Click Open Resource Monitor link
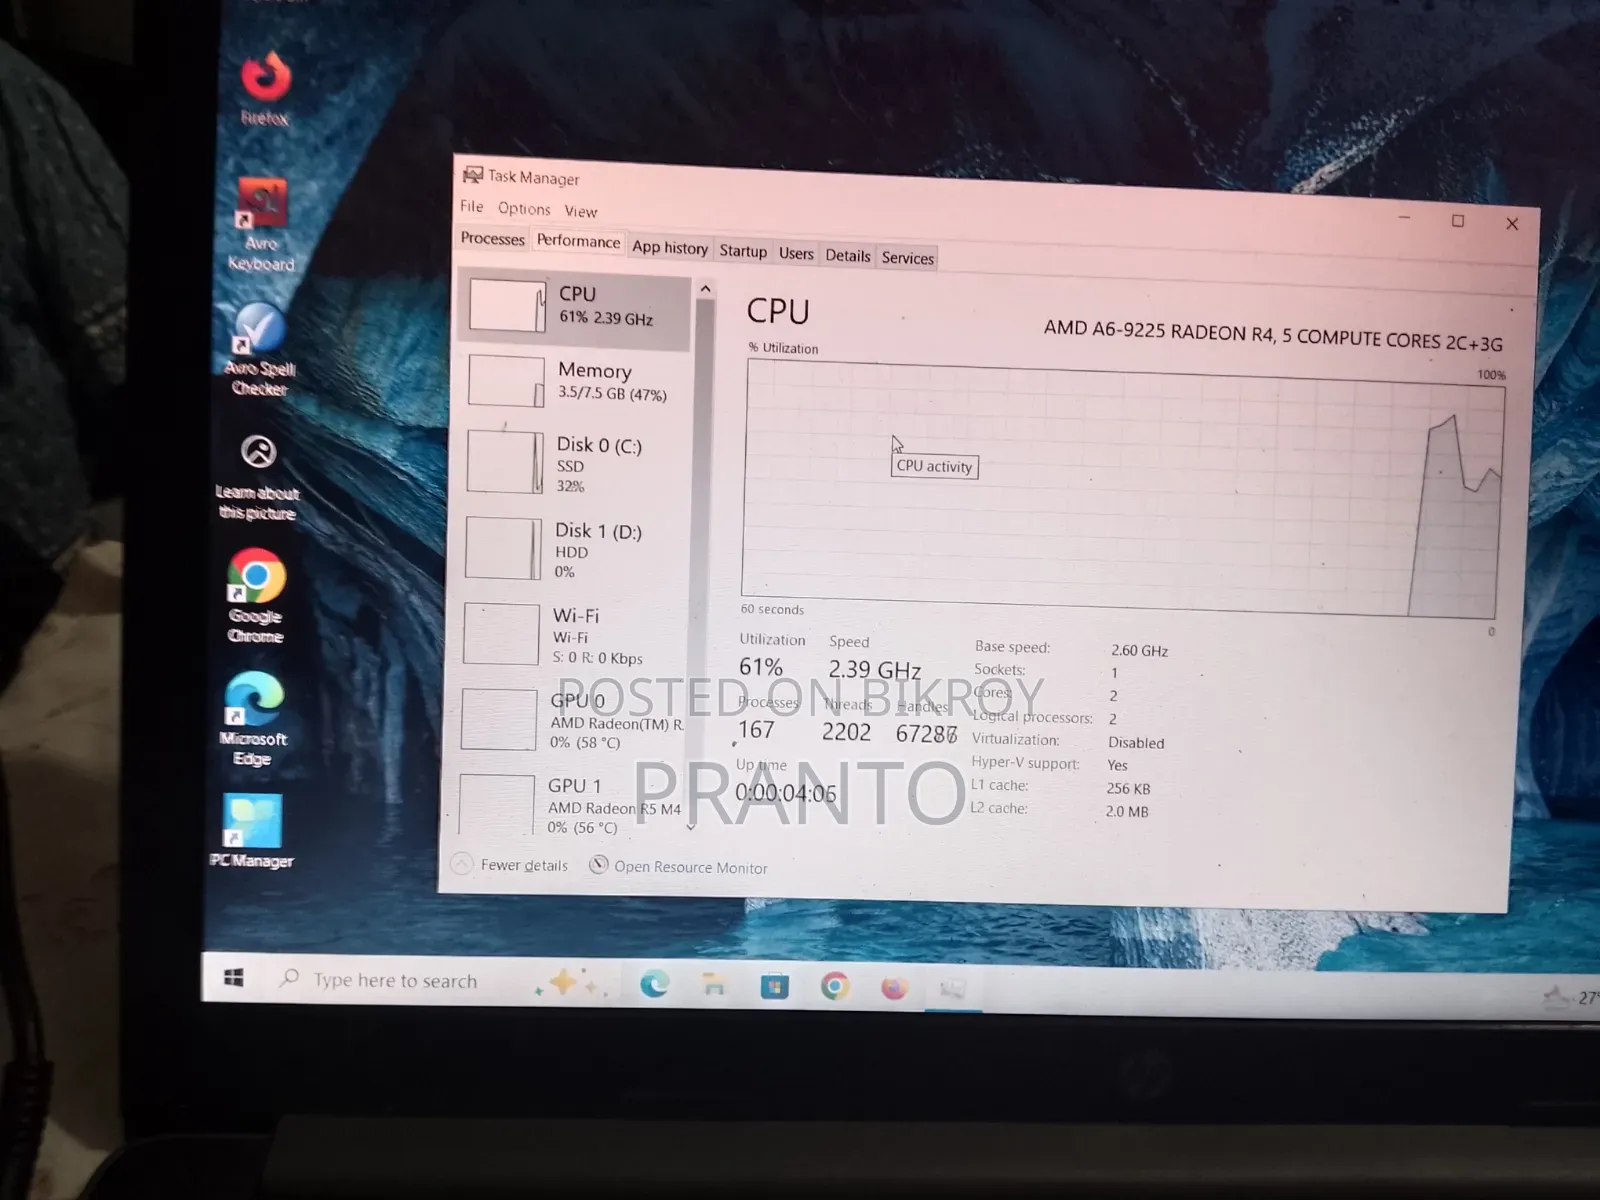The width and height of the screenshot is (1600, 1200). point(691,867)
